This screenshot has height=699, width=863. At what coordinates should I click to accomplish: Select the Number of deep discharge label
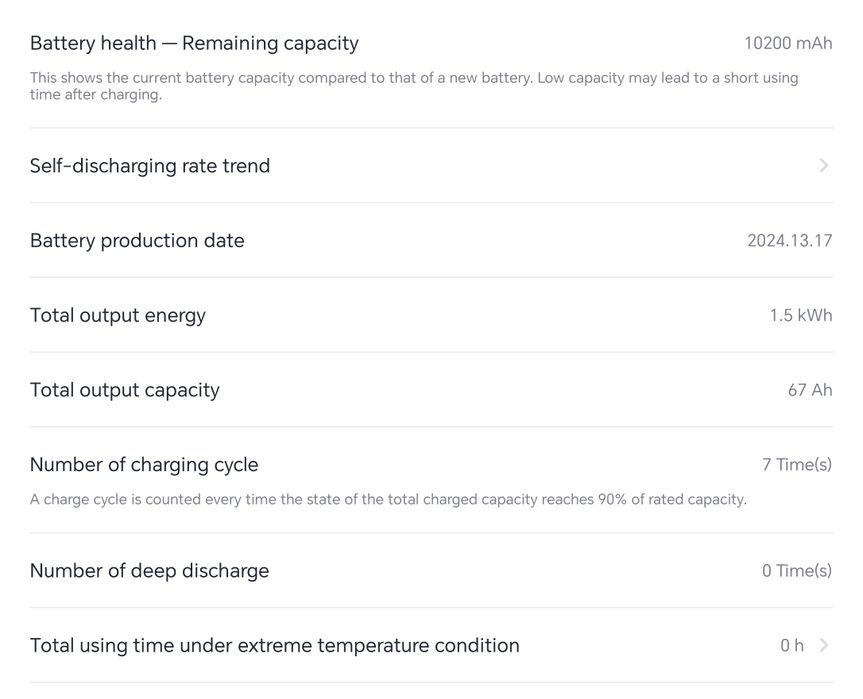pyautogui.click(x=149, y=571)
